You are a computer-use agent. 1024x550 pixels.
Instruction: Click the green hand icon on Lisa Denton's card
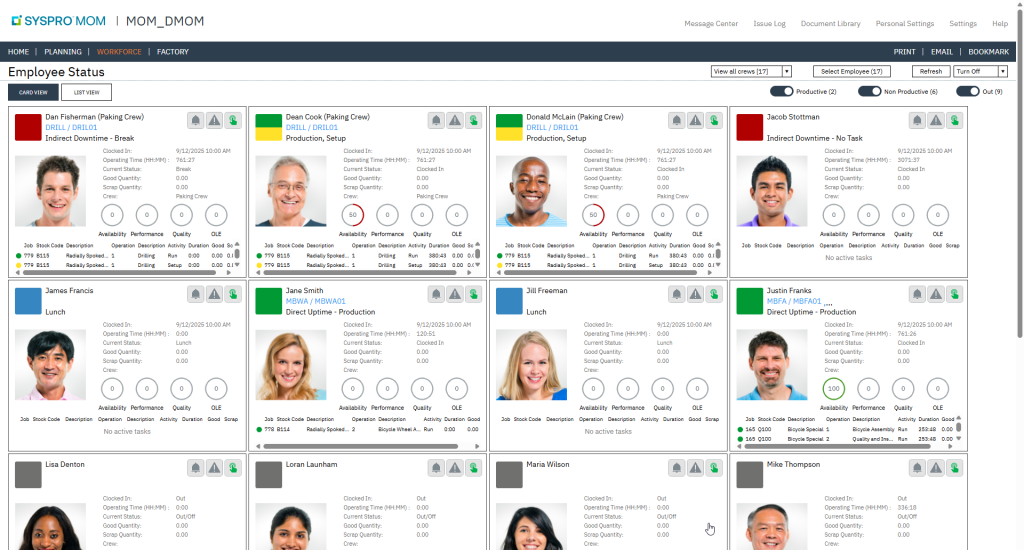[233, 468]
